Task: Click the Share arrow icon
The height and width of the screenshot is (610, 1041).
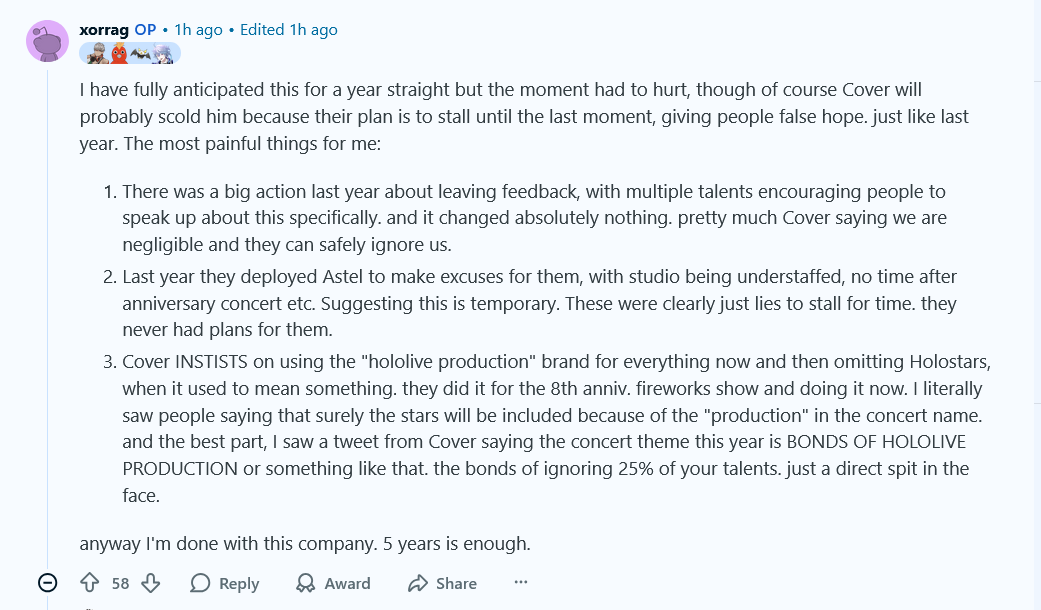Action: tap(417, 583)
